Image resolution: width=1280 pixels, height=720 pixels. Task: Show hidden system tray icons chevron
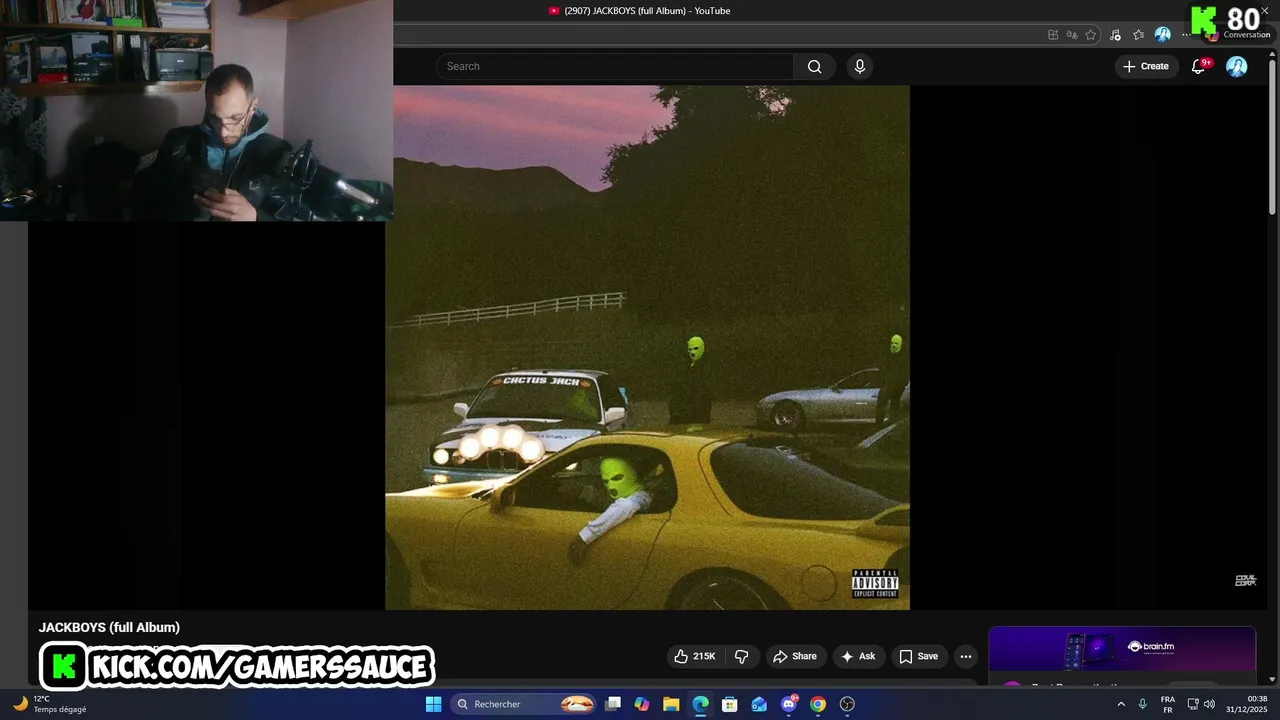(1121, 704)
